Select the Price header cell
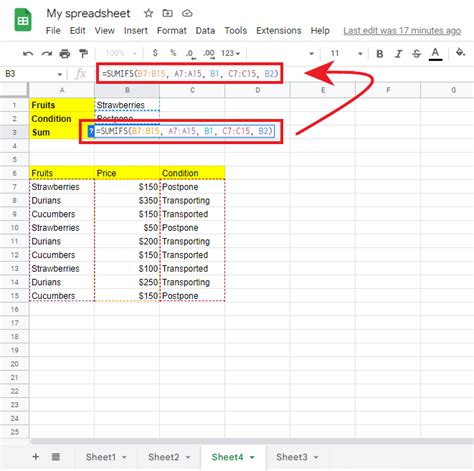Screen dimensions: 474x471 click(127, 173)
